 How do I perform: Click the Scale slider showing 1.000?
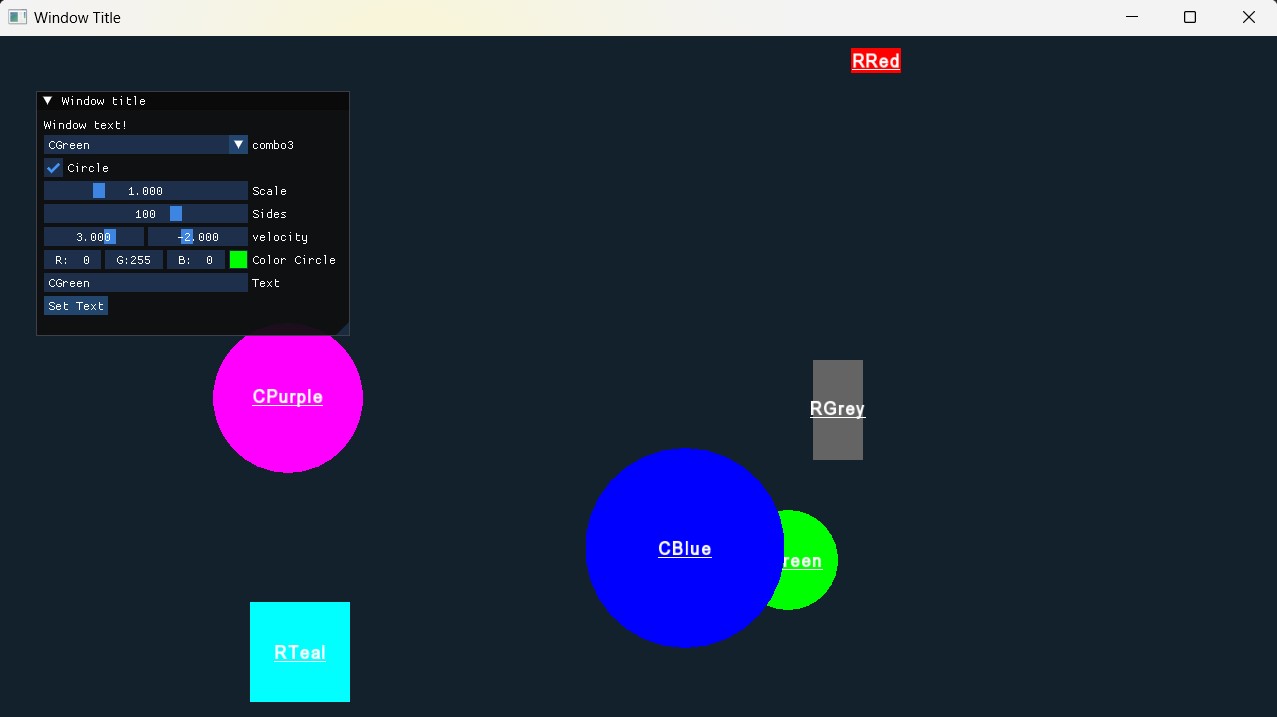[146, 191]
